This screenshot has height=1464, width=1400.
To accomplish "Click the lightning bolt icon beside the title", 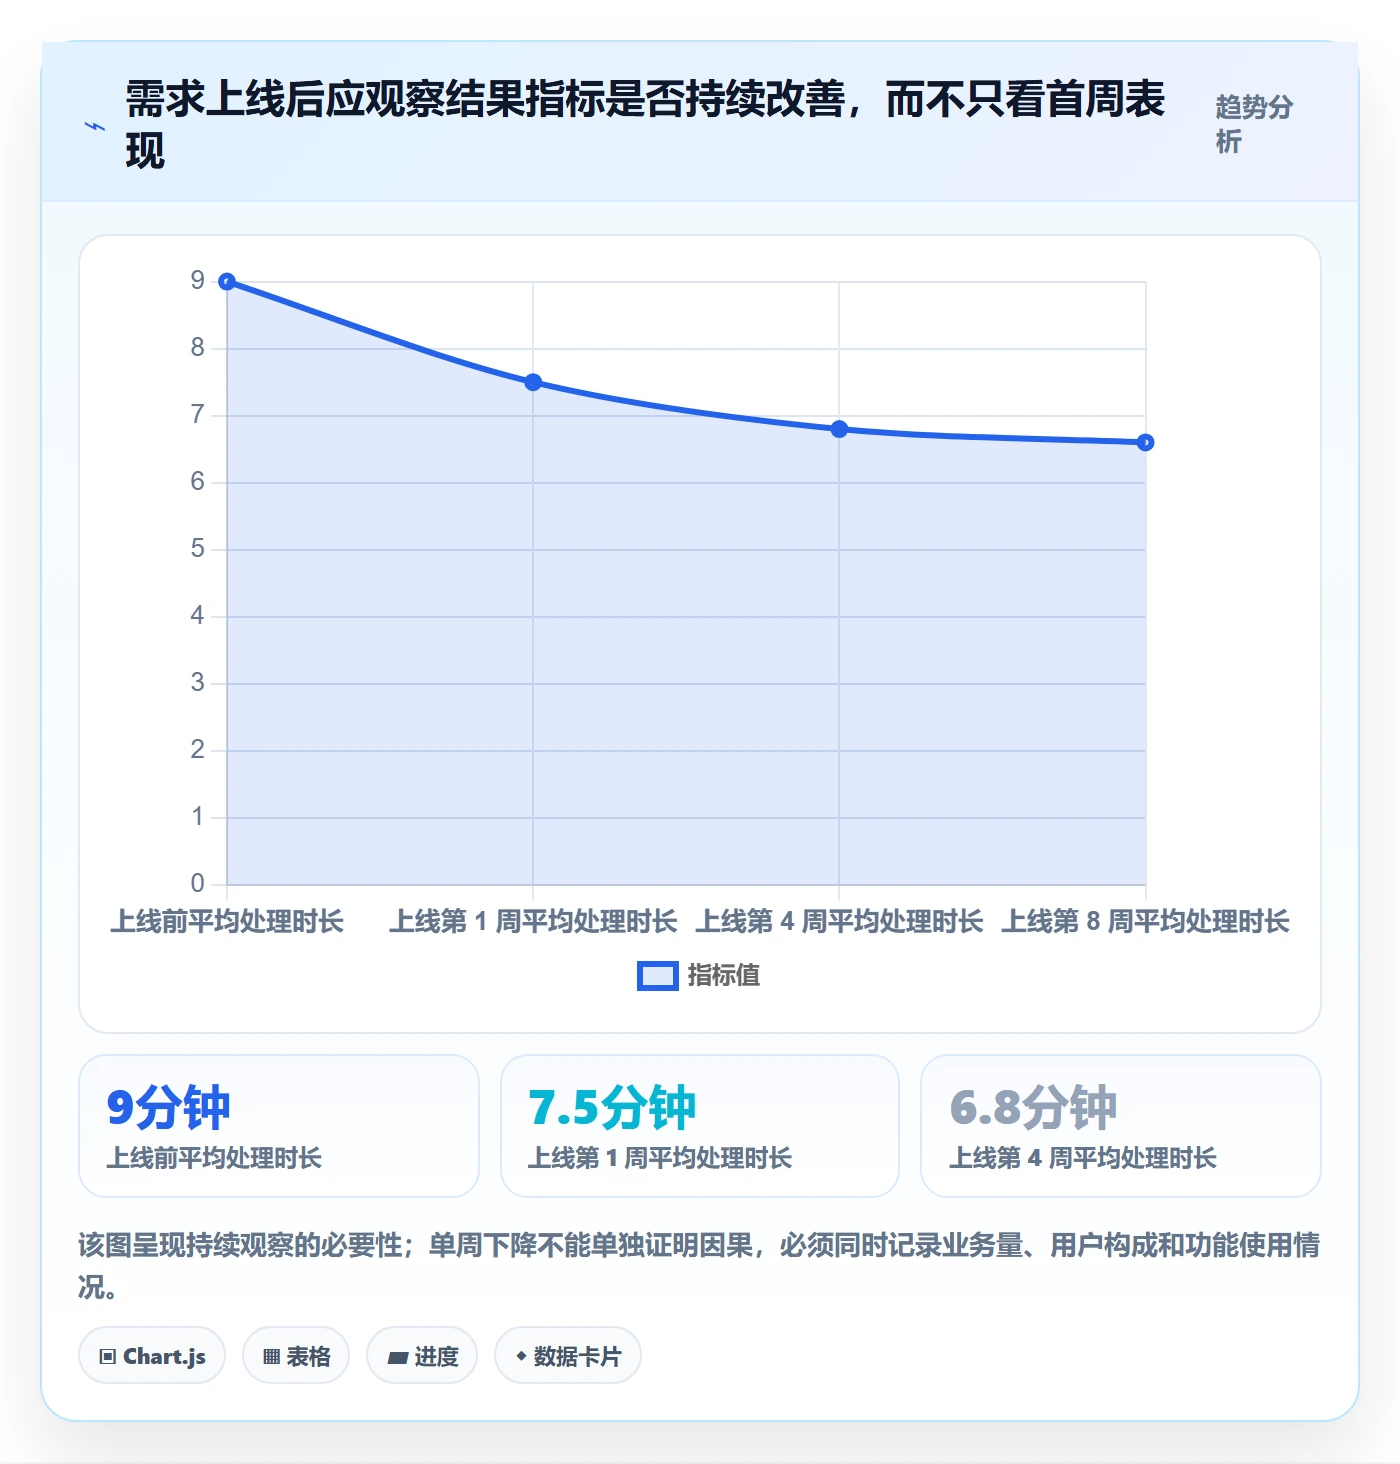I will 94,126.
